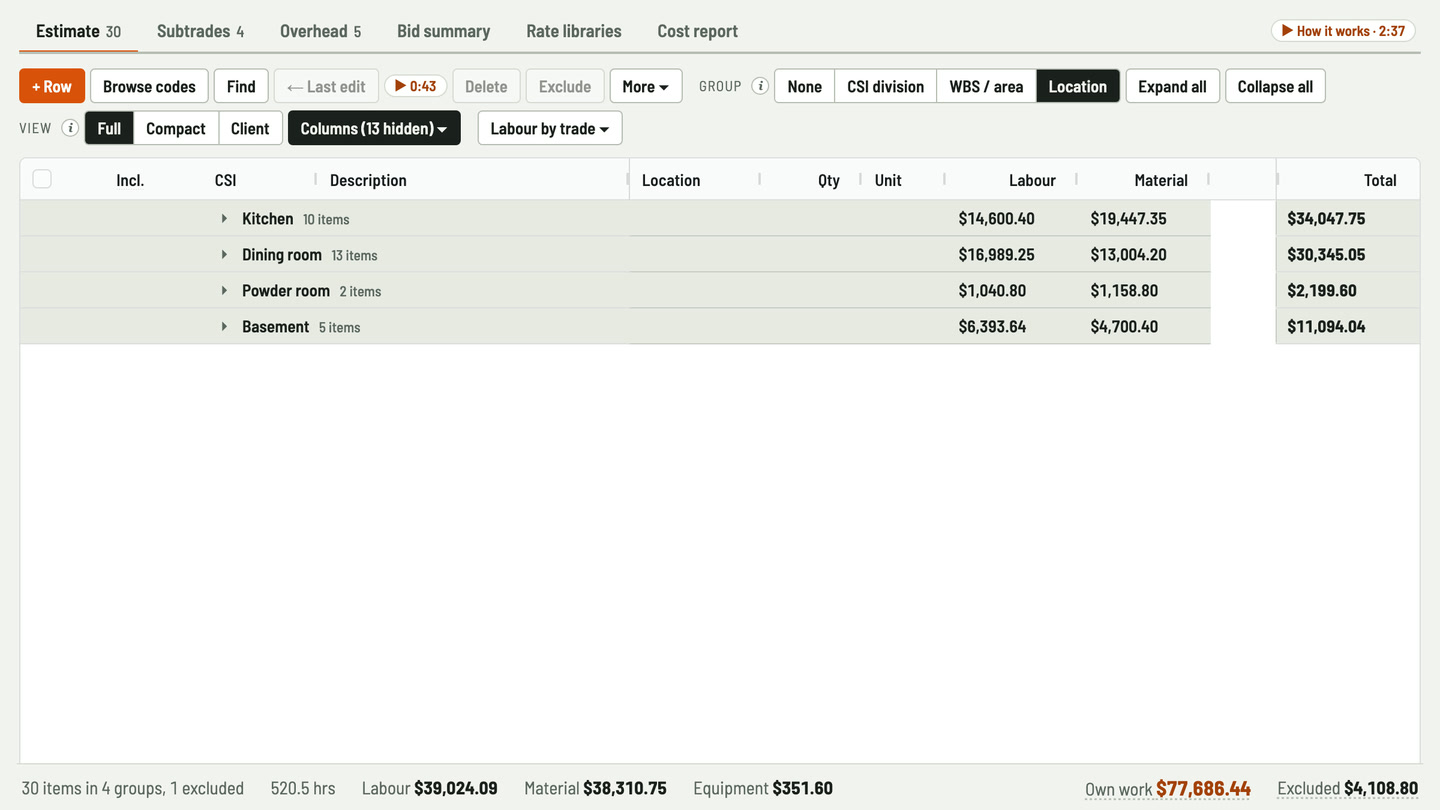The height and width of the screenshot is (810, 1440).
Task: Click the Browse codes button
Action: coord(149,86)
